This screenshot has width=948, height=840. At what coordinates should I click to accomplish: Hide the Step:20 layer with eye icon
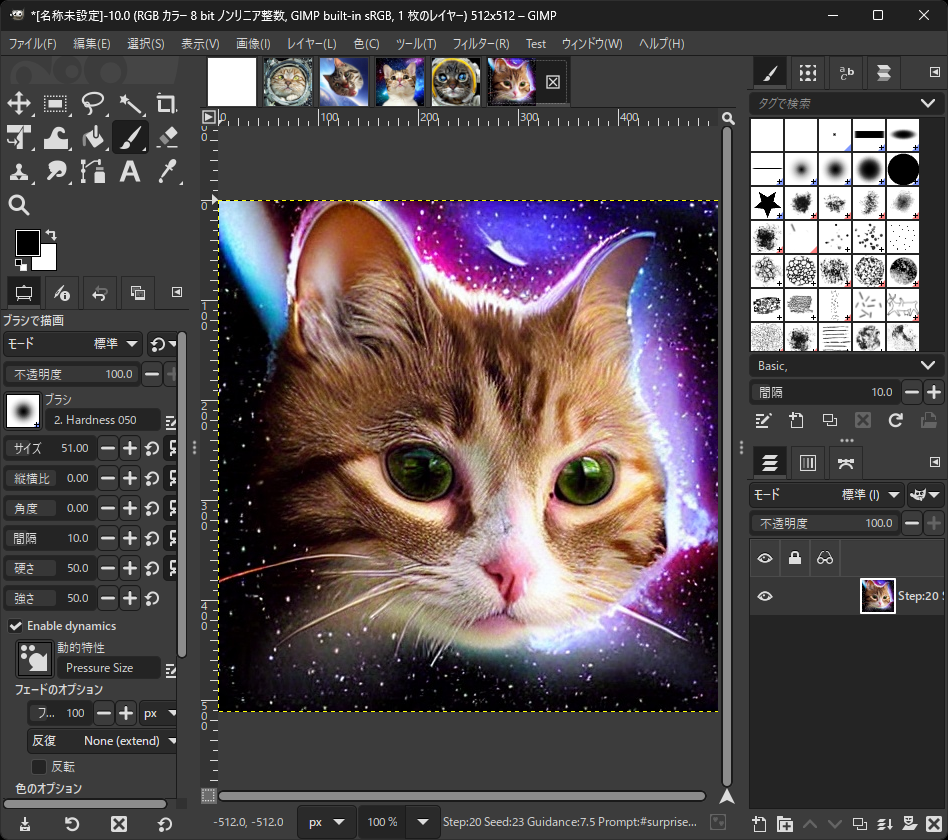(x=765, y=596)
